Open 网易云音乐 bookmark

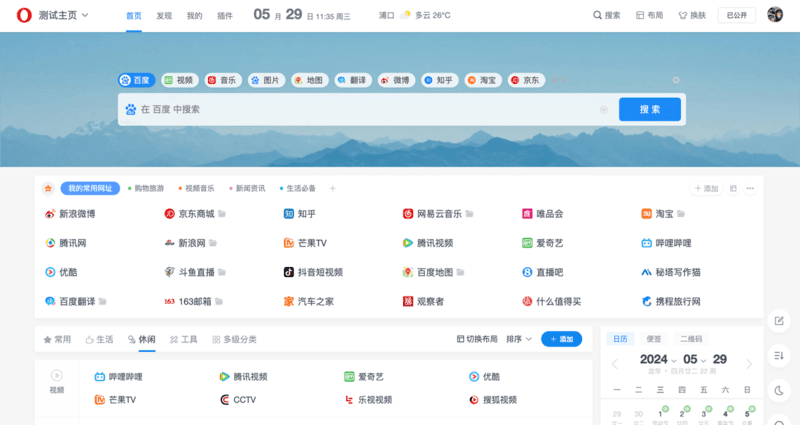(433, 214)
